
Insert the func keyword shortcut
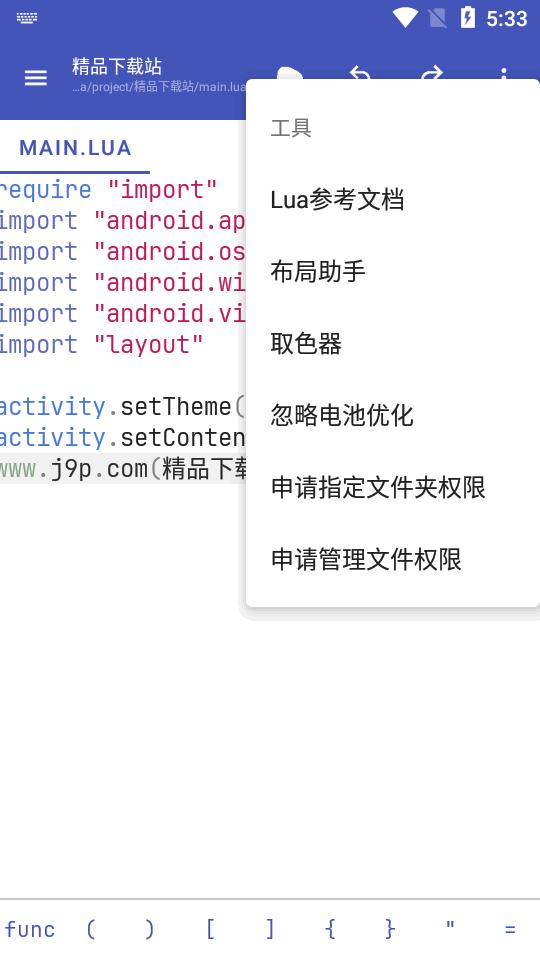pos(30,929)
